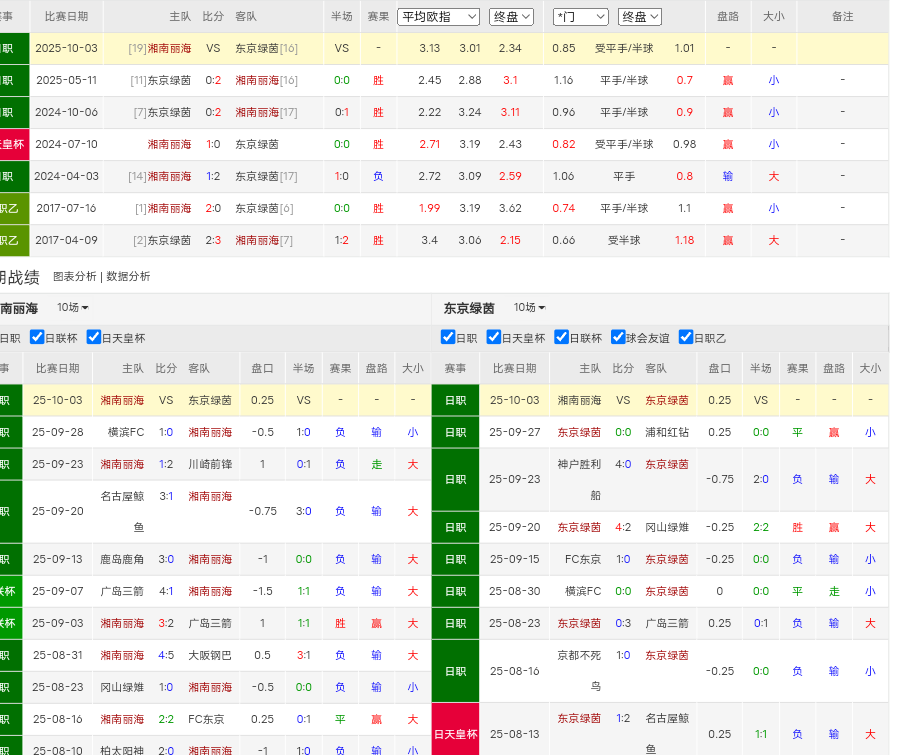This screenshot has width=919, height=755.
Task: Expand the 10场 selector for 东京绿茵
Action: coord(530,308)
